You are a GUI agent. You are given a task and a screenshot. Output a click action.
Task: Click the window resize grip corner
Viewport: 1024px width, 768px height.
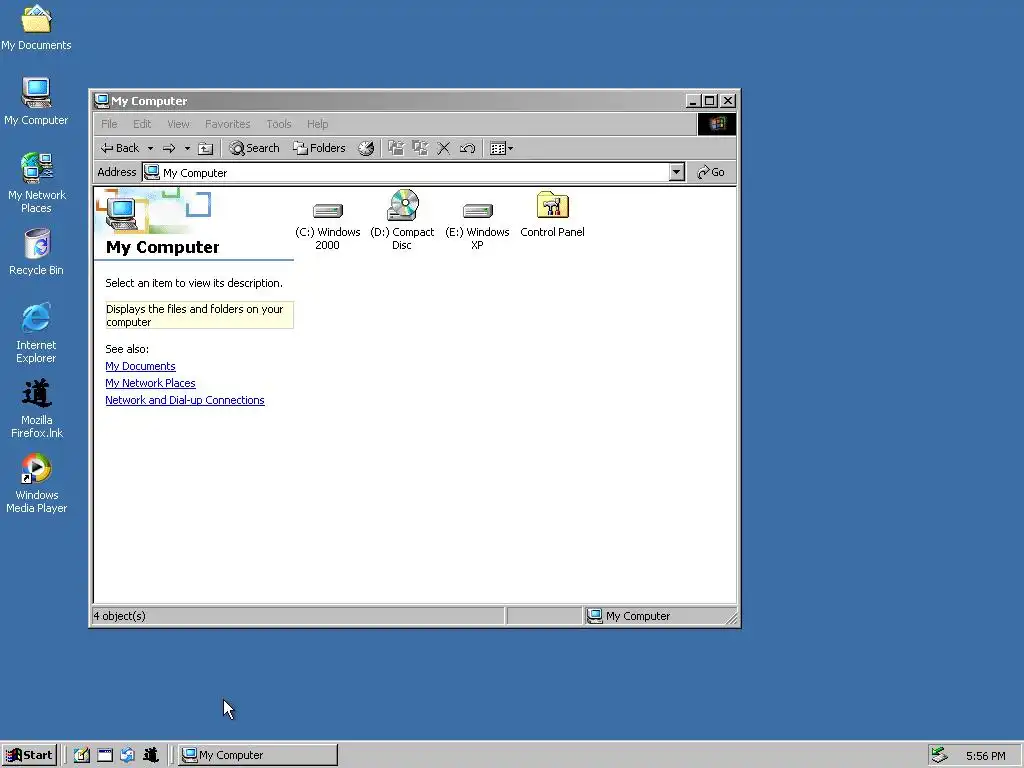pos(731,618)
